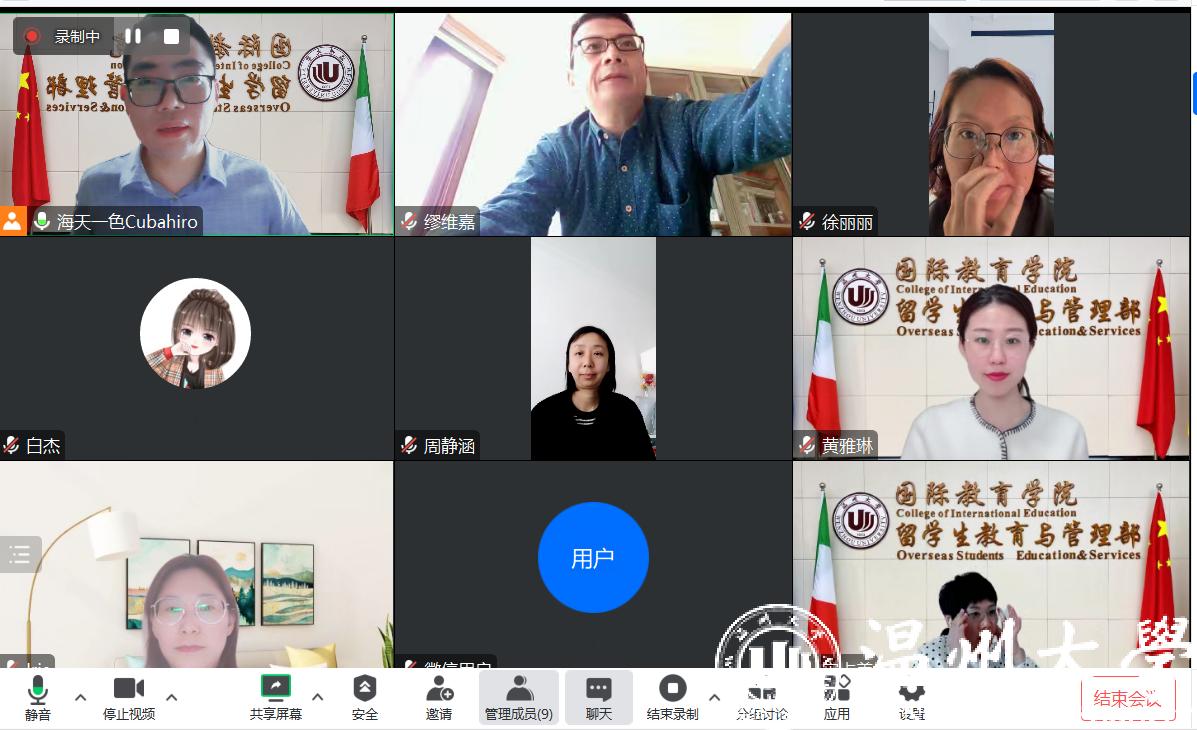Open 设置 settings gear in toolbar
The height and width of the screenshot is (730, 1197).
click(911, 697)
